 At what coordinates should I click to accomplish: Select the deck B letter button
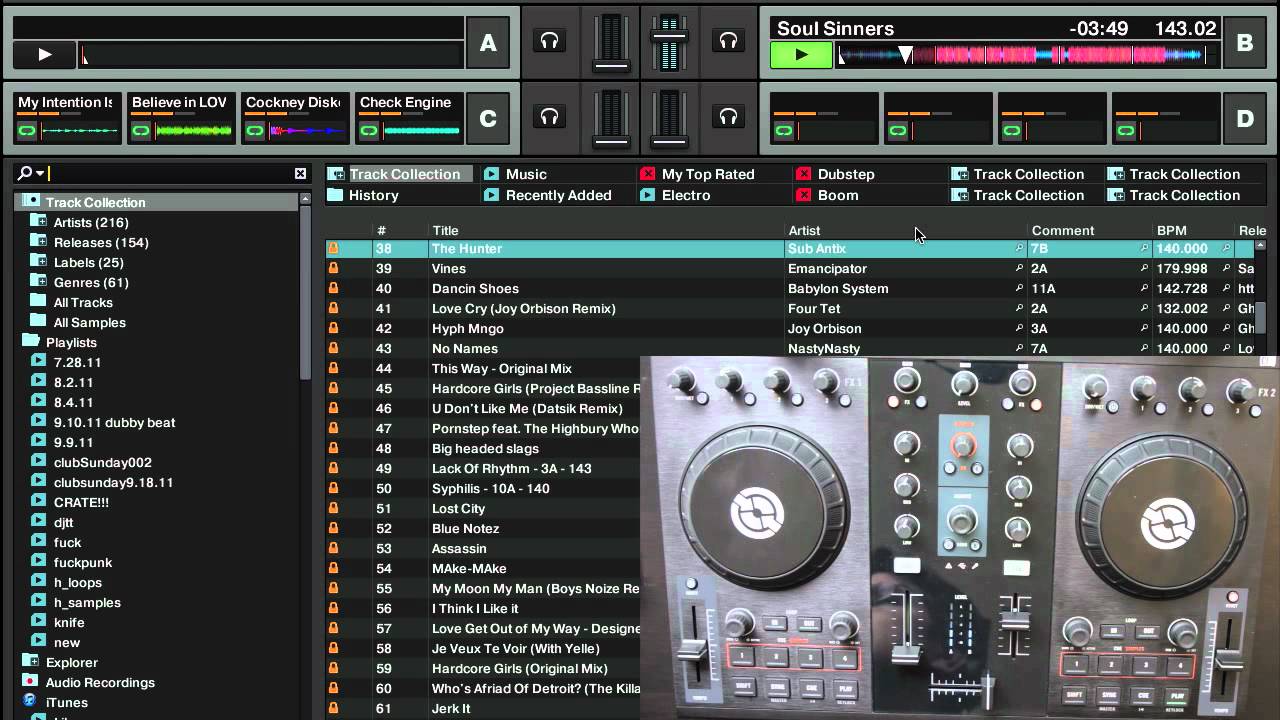click(x=1245, y=43)
